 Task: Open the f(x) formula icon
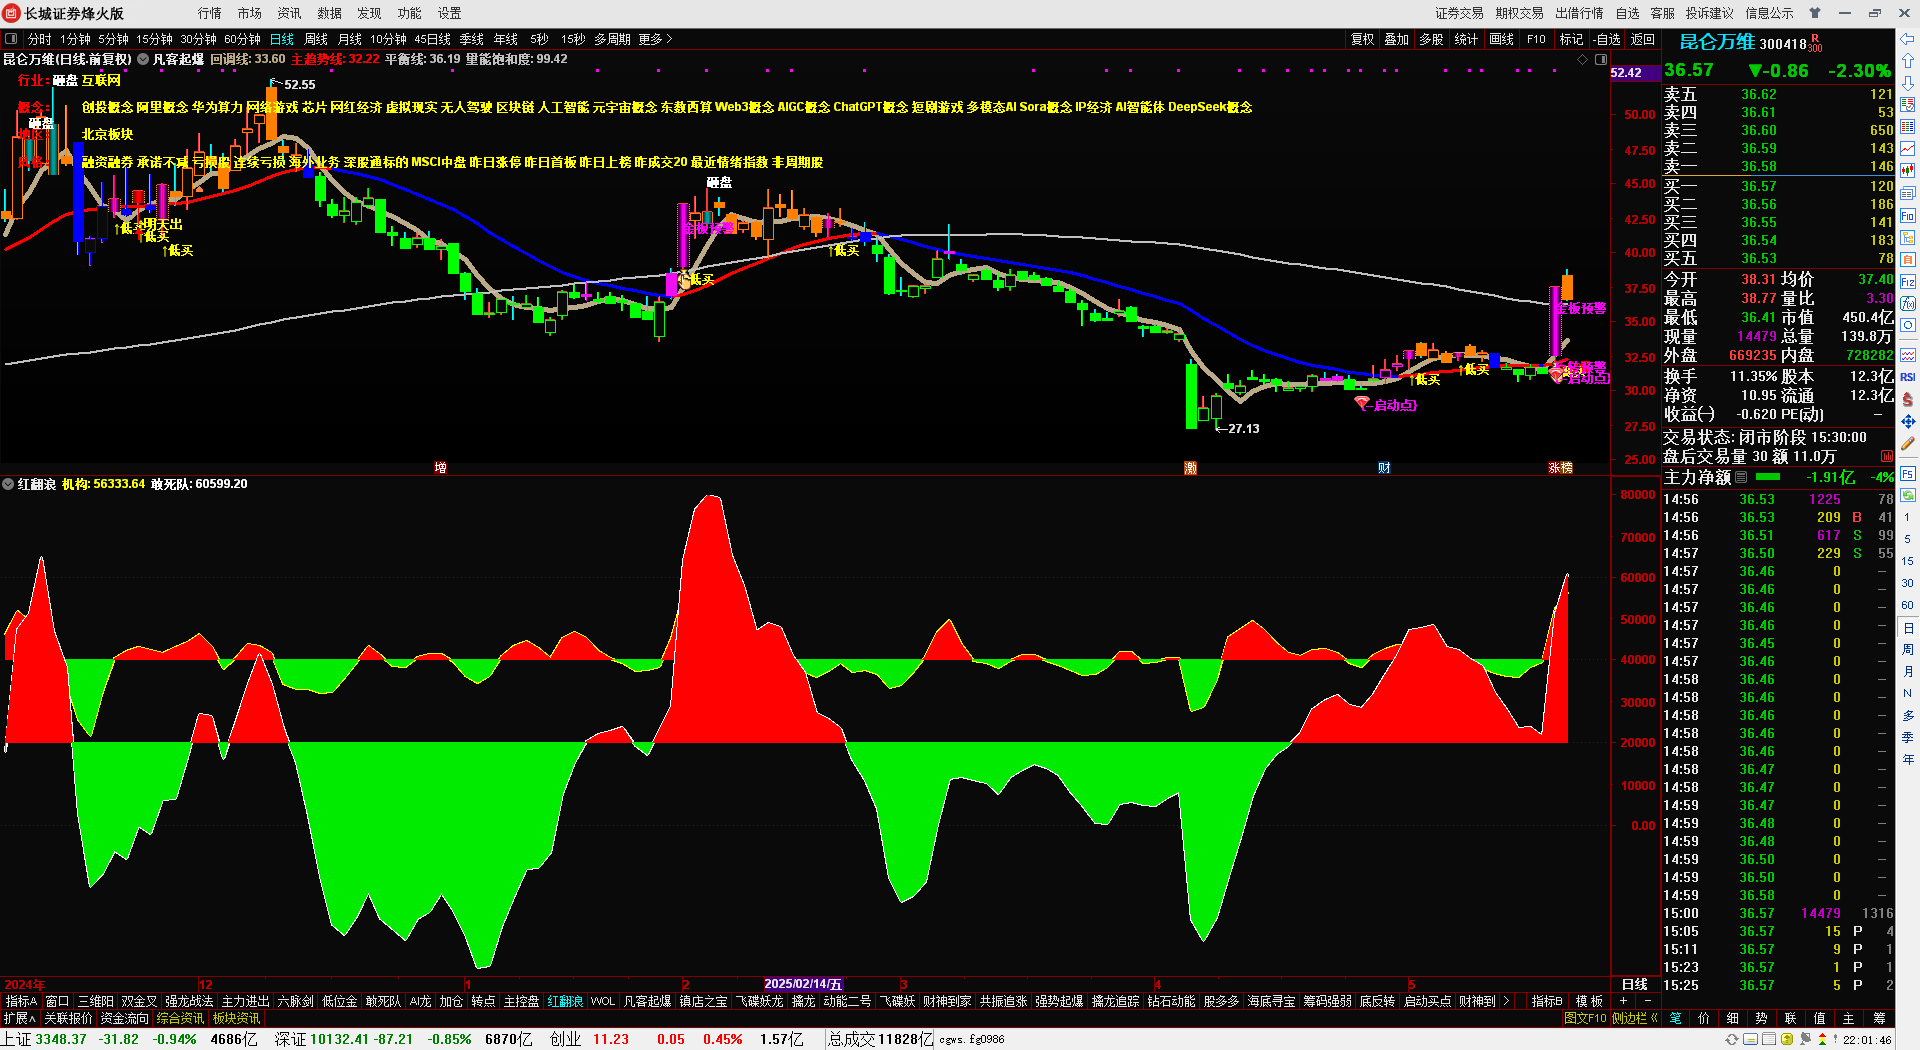(1908, 304)
